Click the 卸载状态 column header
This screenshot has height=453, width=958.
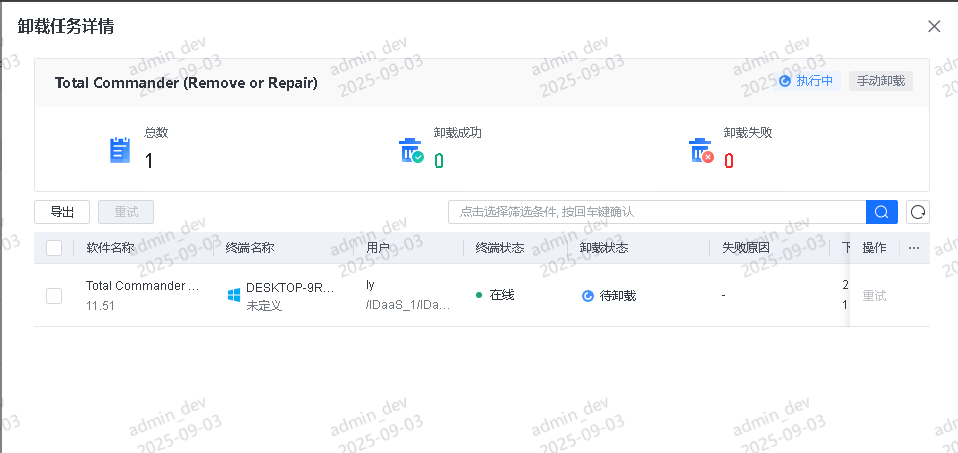[x=604, y=248]
